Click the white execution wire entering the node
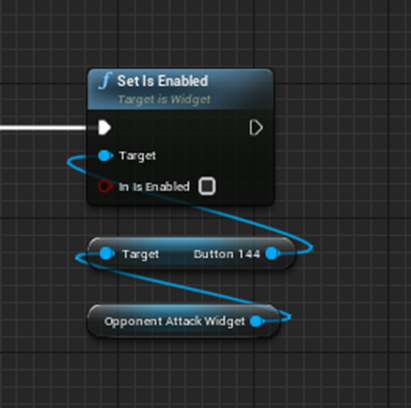The height and width of the screenshot is (408, 411). tap(43, 128)
